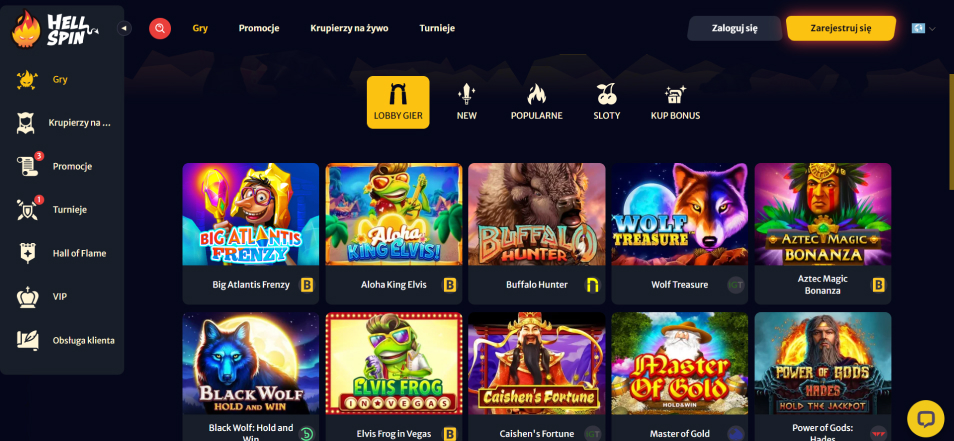954x441 pixels.
Task: Open Krupierzy na żywo in the top menu
Action: pos(349,28)
